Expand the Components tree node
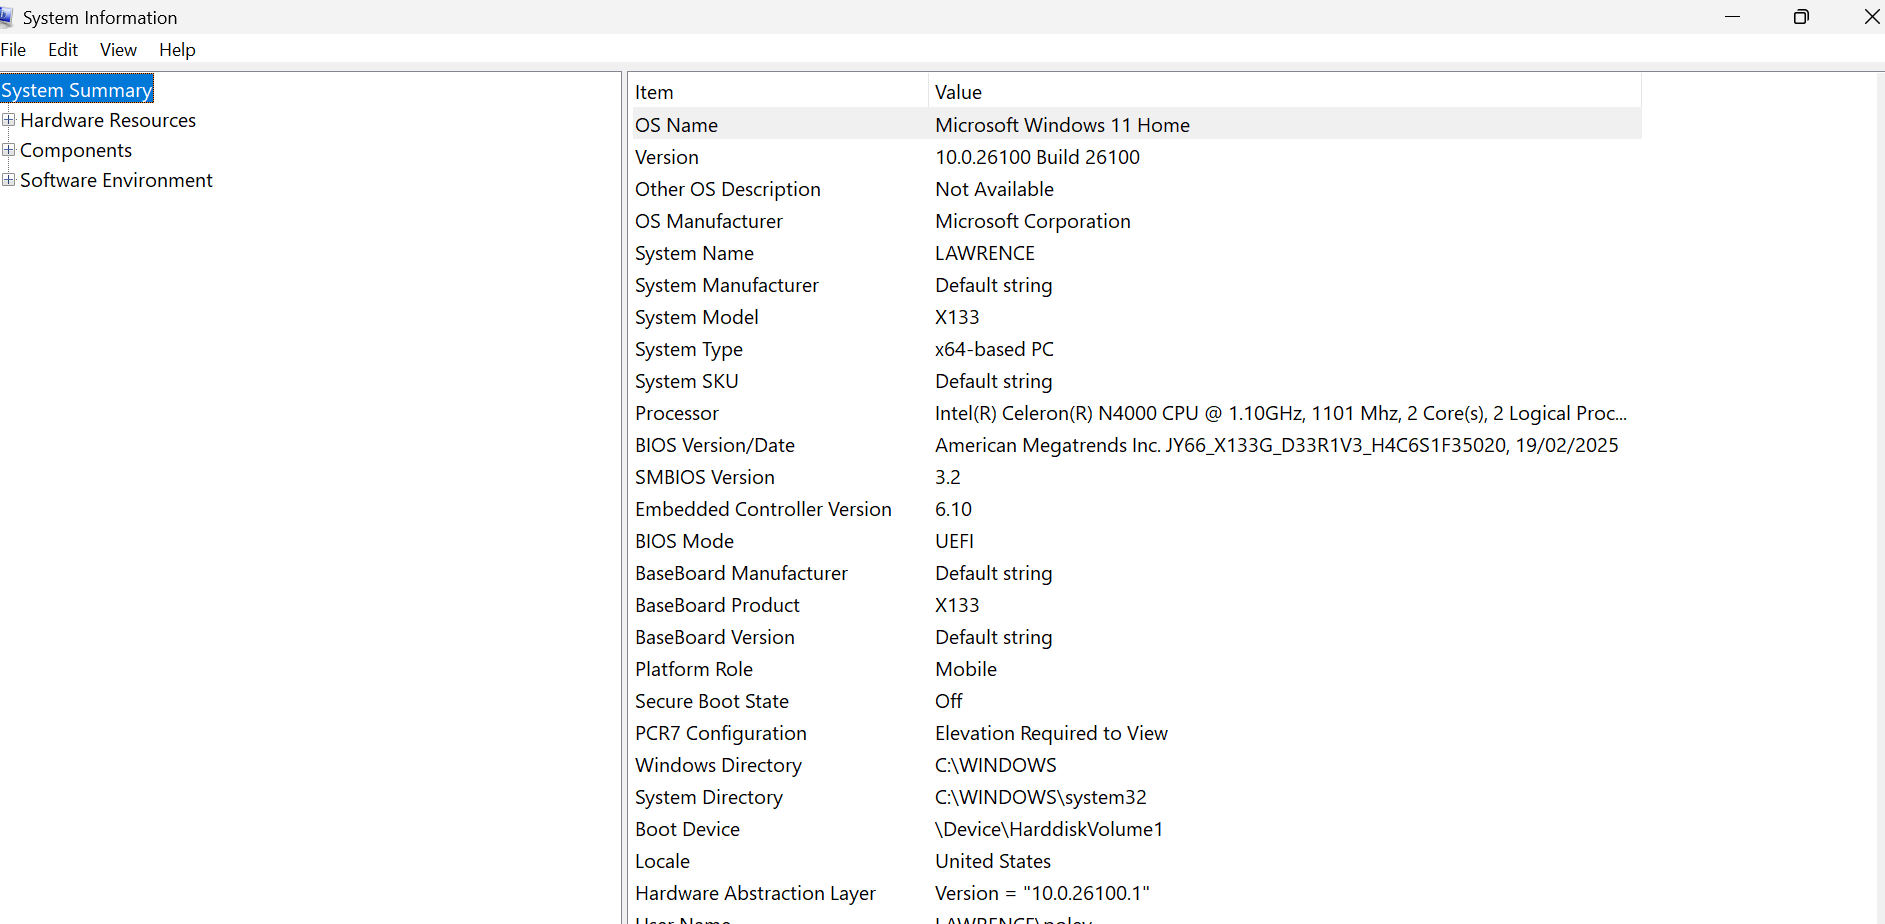 pyautogui.click(x=9, y=150)
